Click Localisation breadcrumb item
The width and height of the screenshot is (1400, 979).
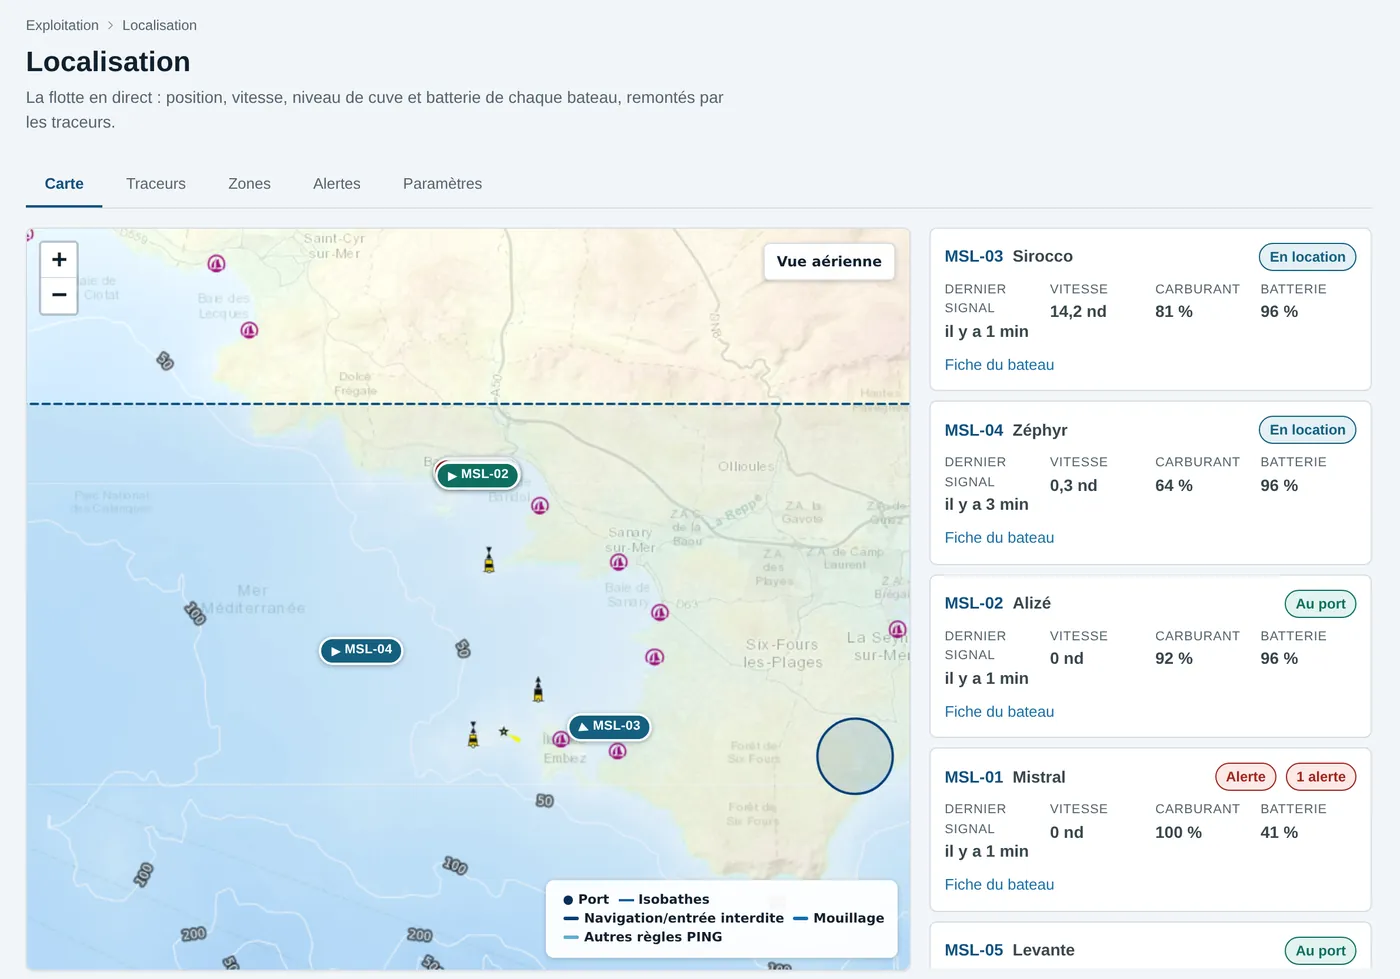coord(159,25)
